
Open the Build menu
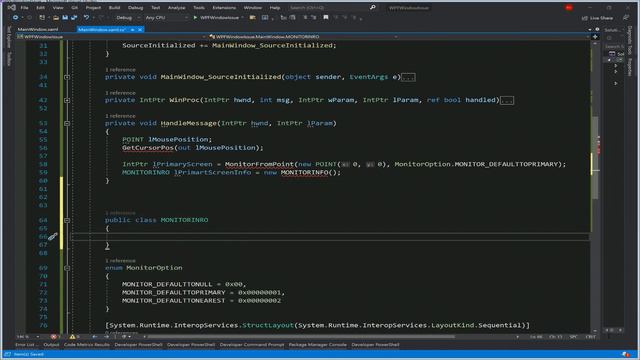click(x=114, y=7)
